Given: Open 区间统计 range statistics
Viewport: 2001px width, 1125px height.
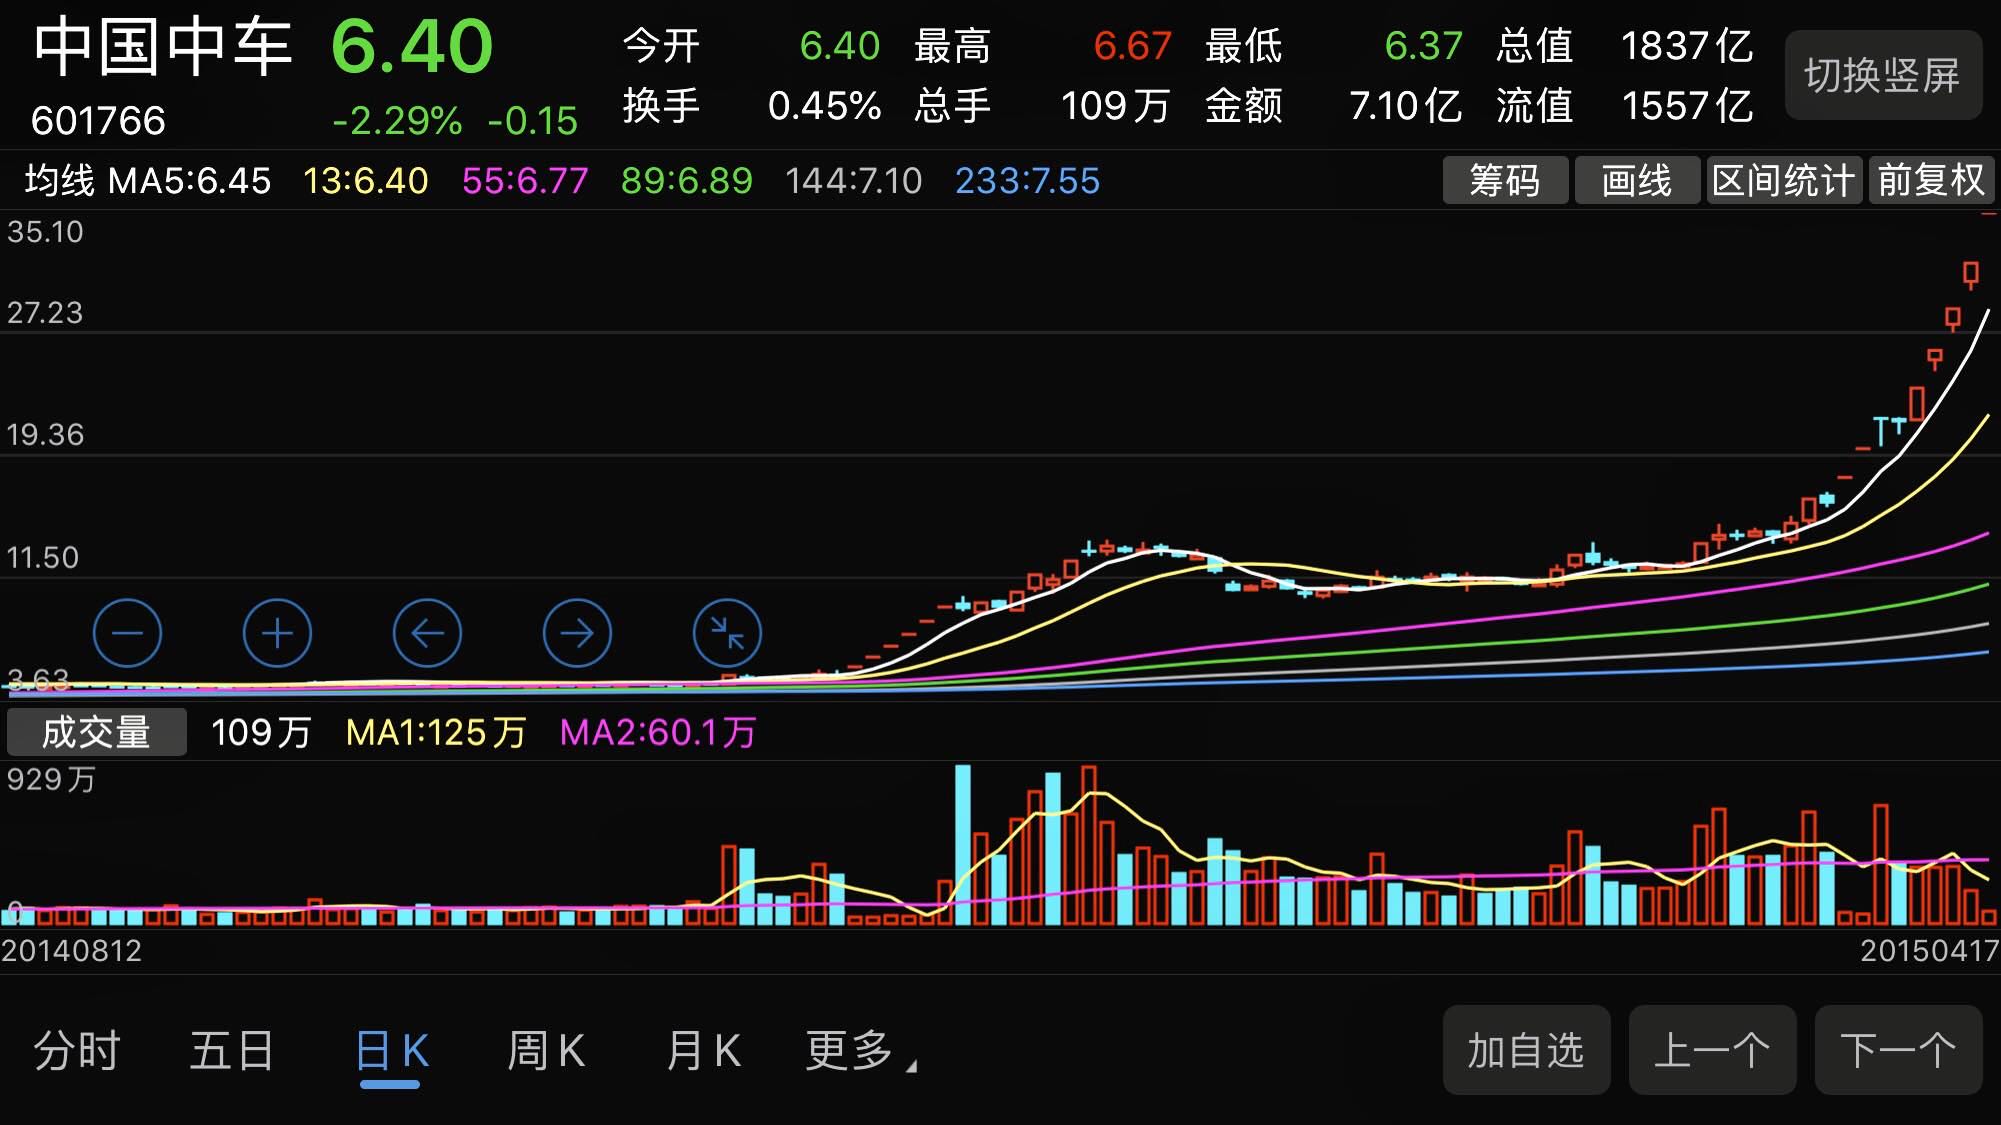Looking at the screenshot, I should pyautogui.click(x=1784, y=180).
